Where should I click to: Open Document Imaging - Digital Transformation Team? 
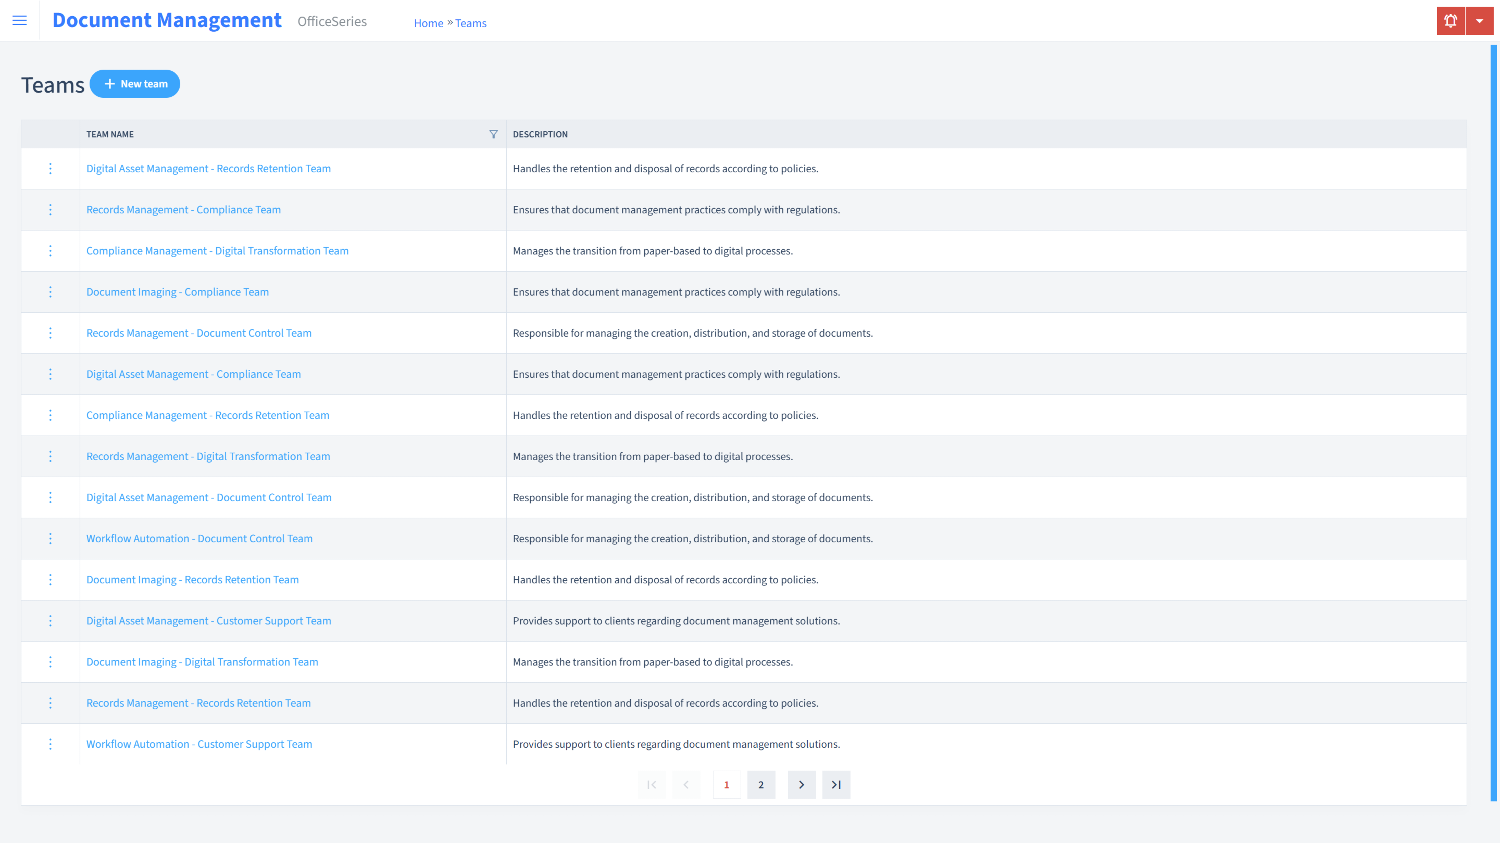(x=202, y=661)
